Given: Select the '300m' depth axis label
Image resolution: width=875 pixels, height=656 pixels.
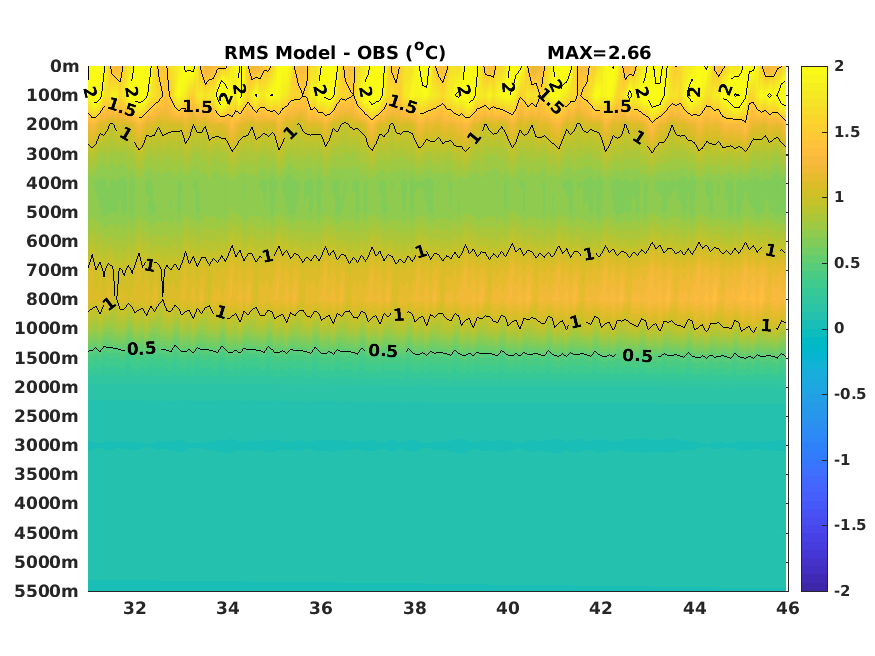Looking at the screenshot, I should click(x=52, y=154).
